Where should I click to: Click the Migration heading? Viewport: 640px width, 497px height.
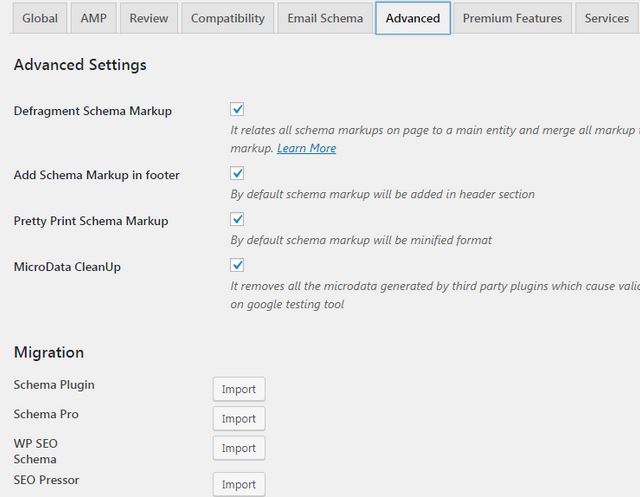coord(49,353)
